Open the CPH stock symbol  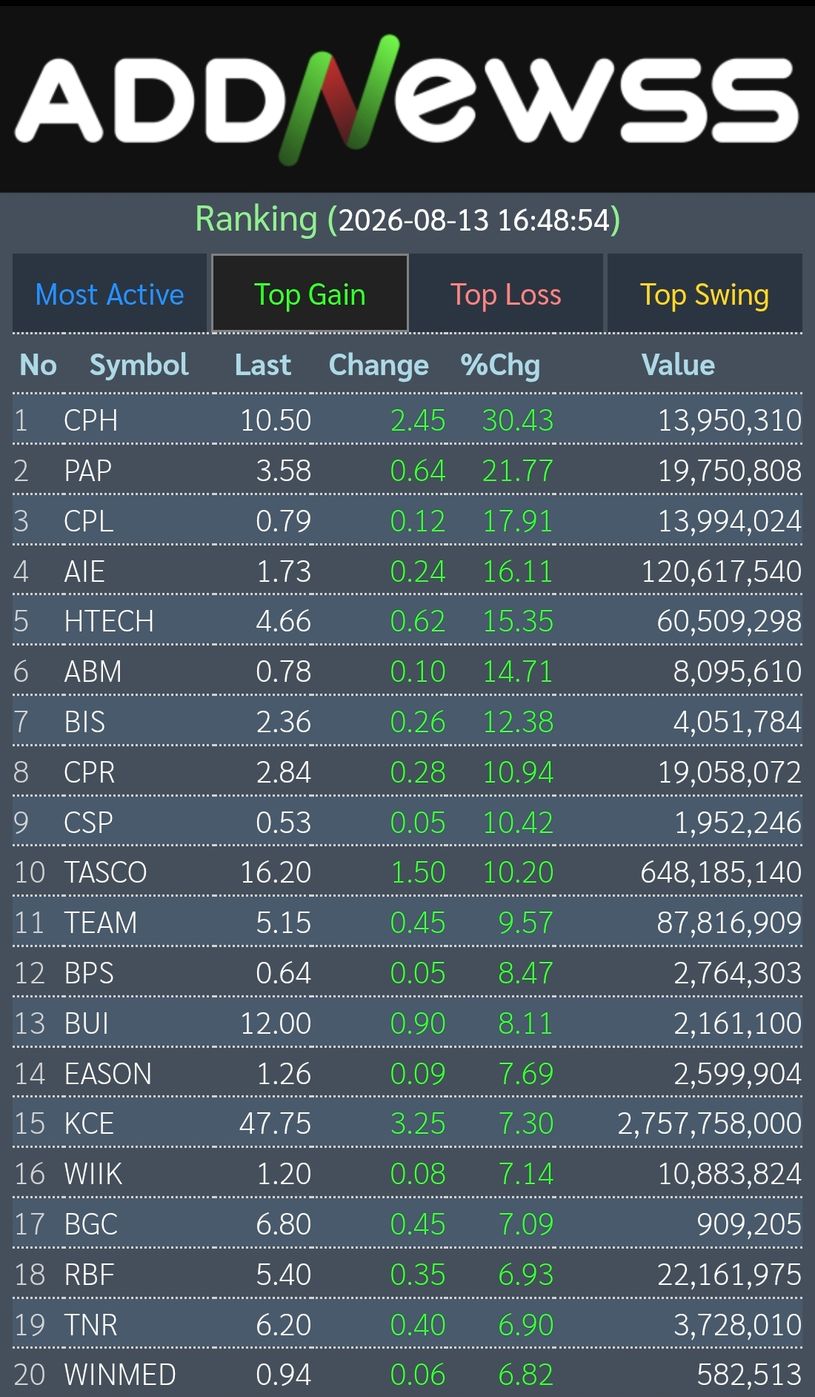(91, 420)
